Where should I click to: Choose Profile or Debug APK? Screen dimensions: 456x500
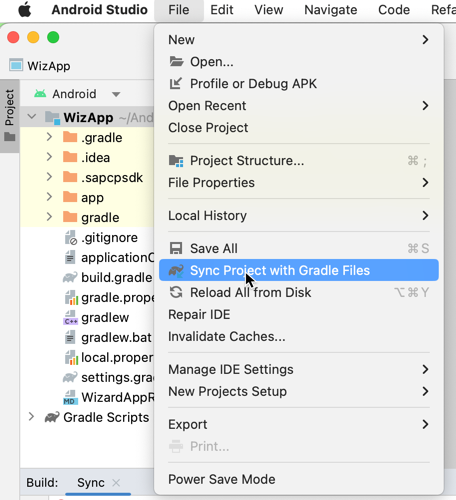299,84
